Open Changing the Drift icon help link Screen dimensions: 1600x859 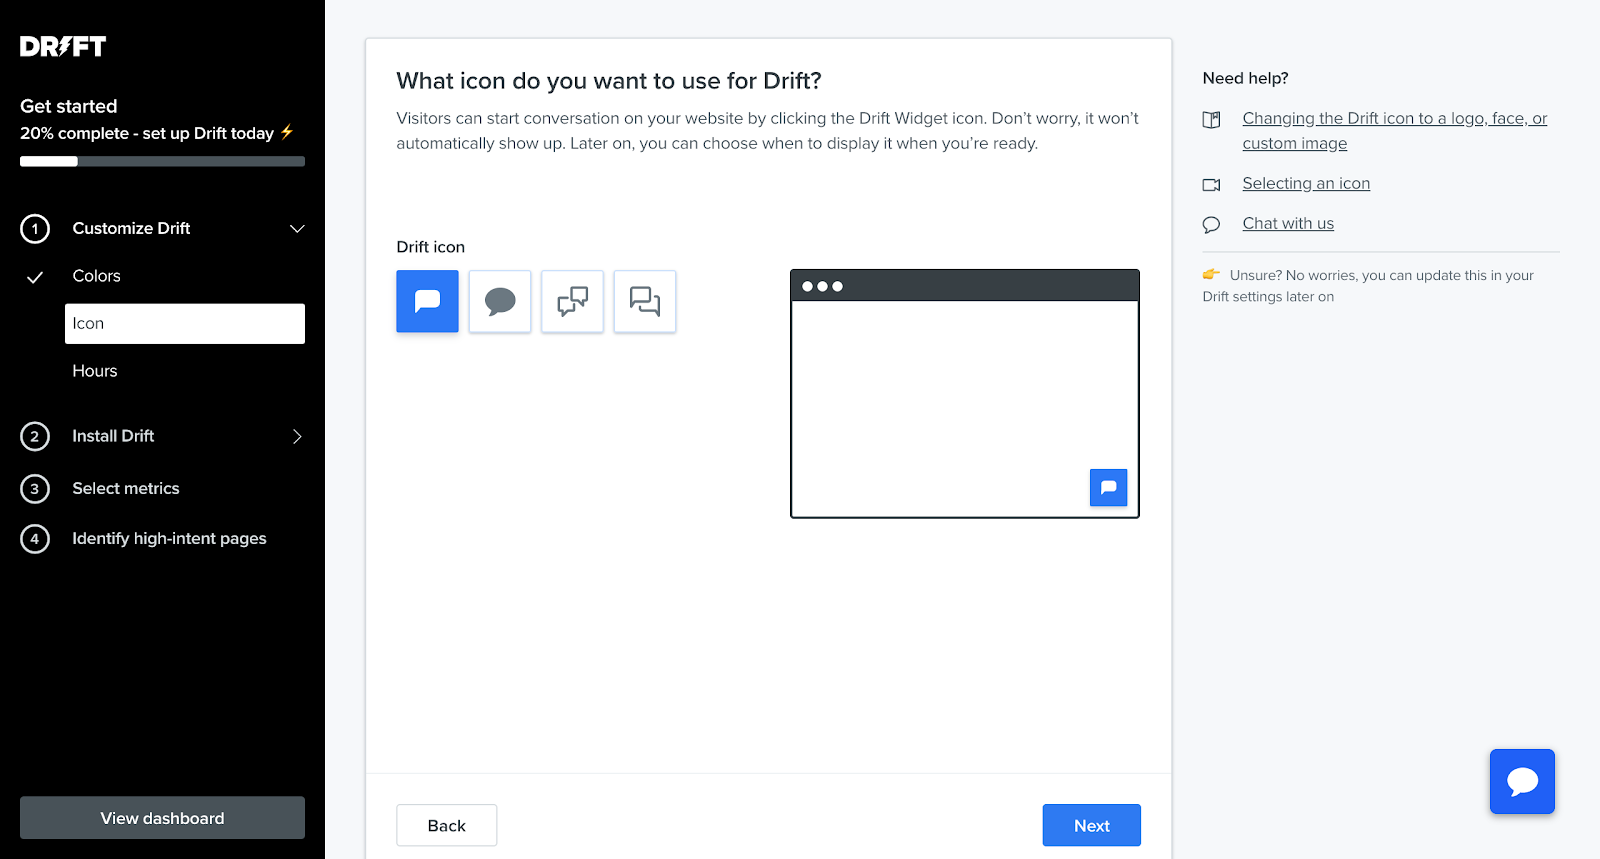(x=1395, y=131)
